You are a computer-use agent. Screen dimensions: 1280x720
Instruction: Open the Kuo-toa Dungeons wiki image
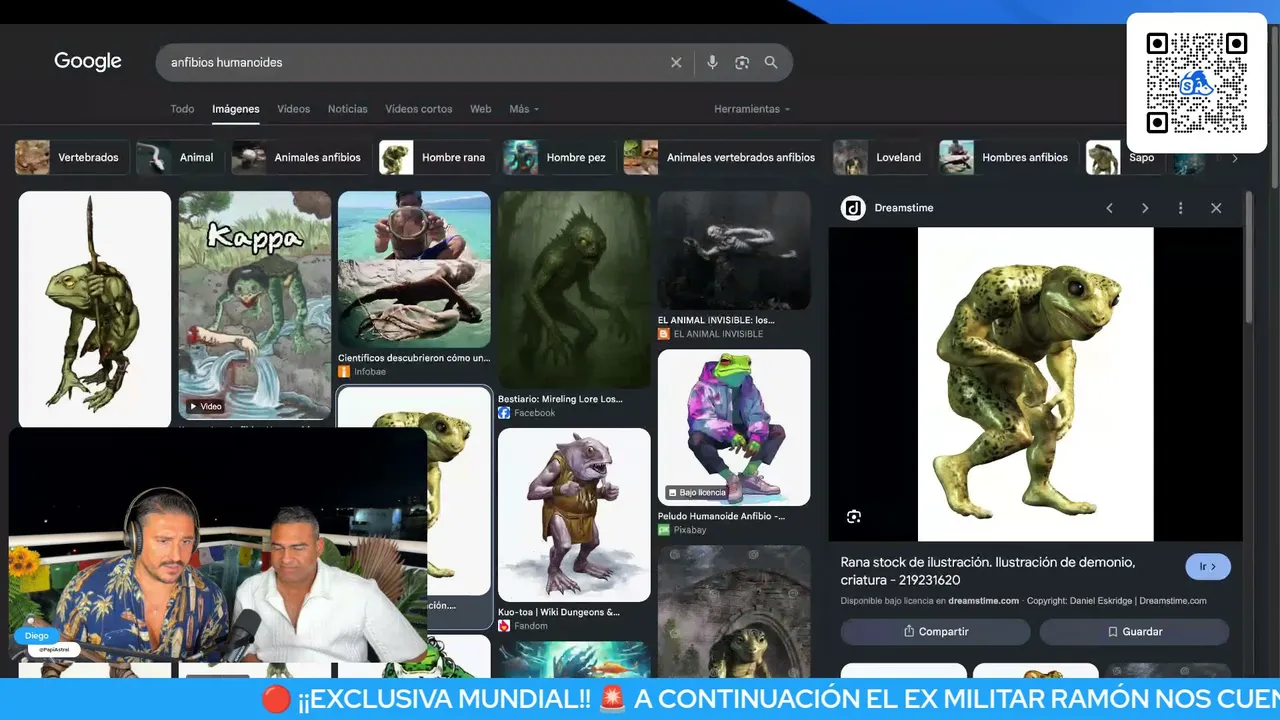[x=574, y=515]
